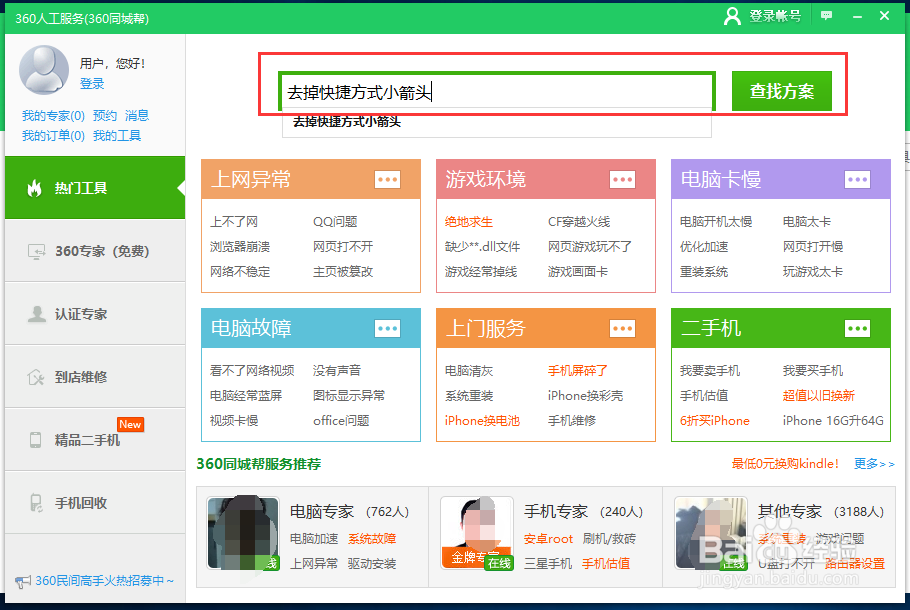Image resolution: width=910 pixels, height=610 pixels.
Task: Click the megaphone icon at bottom left
Action: click(x=23, y=581)
